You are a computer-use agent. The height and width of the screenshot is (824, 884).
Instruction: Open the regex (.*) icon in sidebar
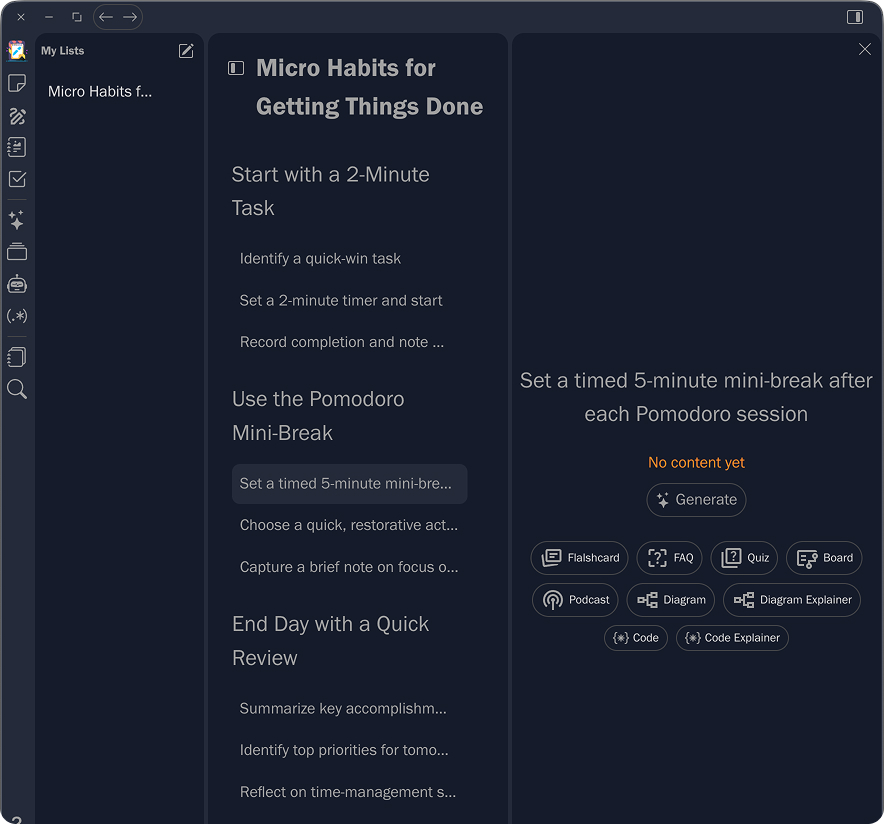tap(17, 316)
